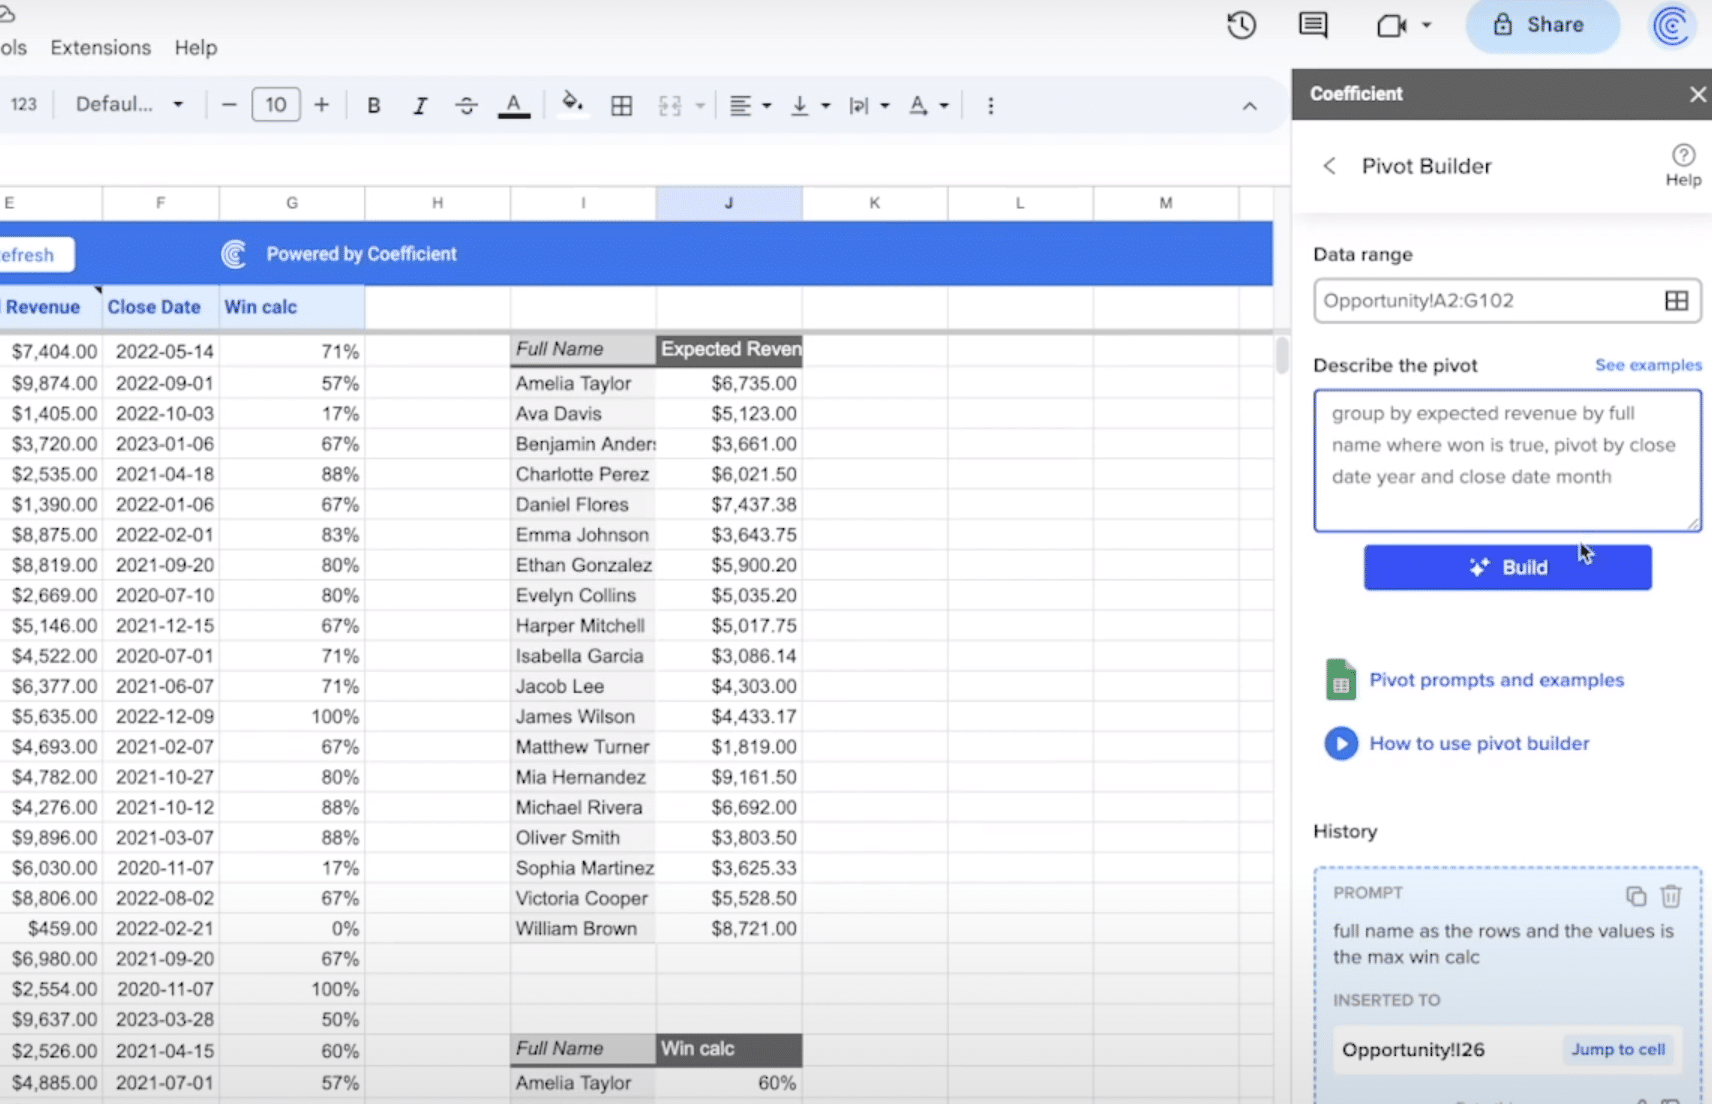Image resolution: width=1712 pixels, height=1104 pixels.
Task: Collapse the toolbar with chevron
Action: point(1249,106)
